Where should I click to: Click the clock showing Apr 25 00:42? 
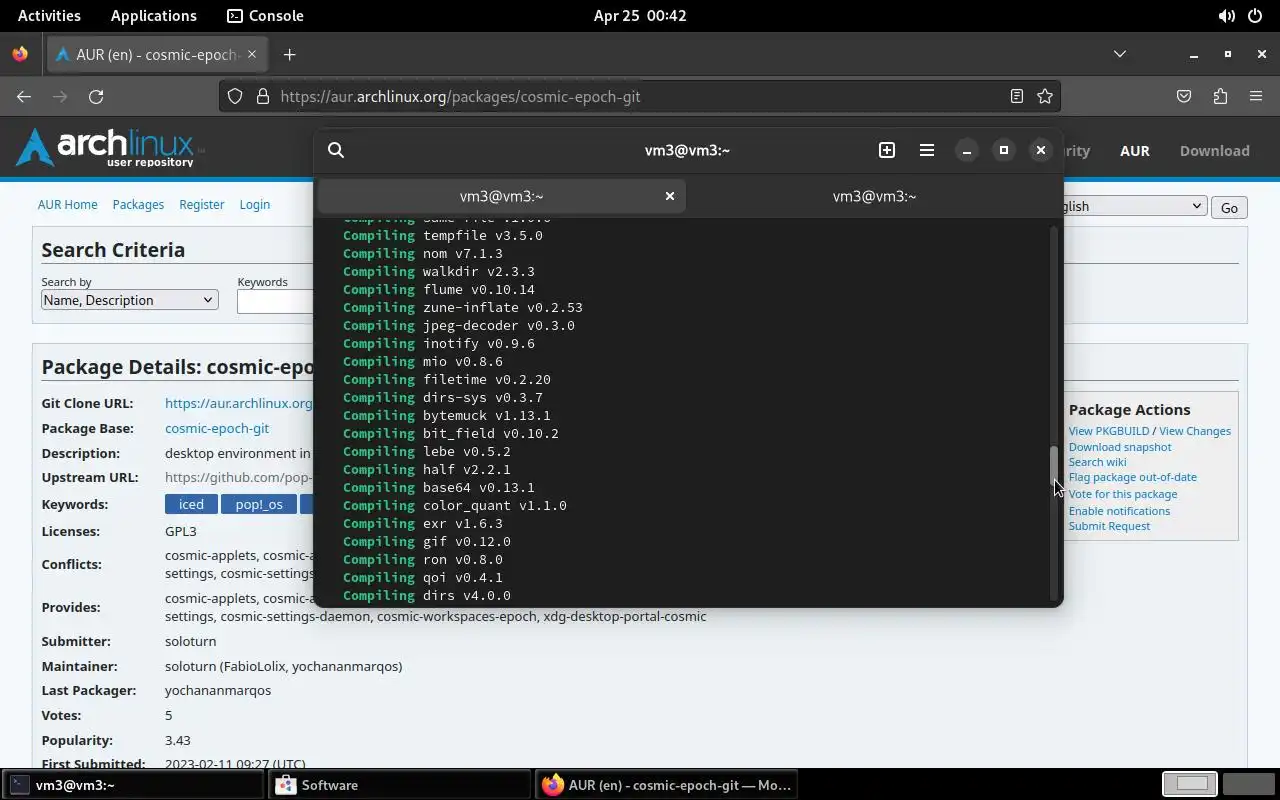click(640, 16)
